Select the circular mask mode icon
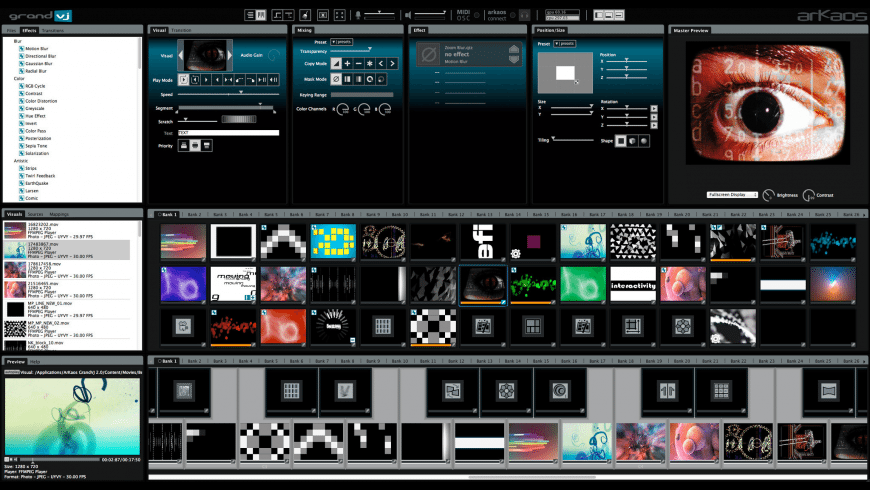The height and width of the screenshot is (490, 870). (x=370, y=79)
